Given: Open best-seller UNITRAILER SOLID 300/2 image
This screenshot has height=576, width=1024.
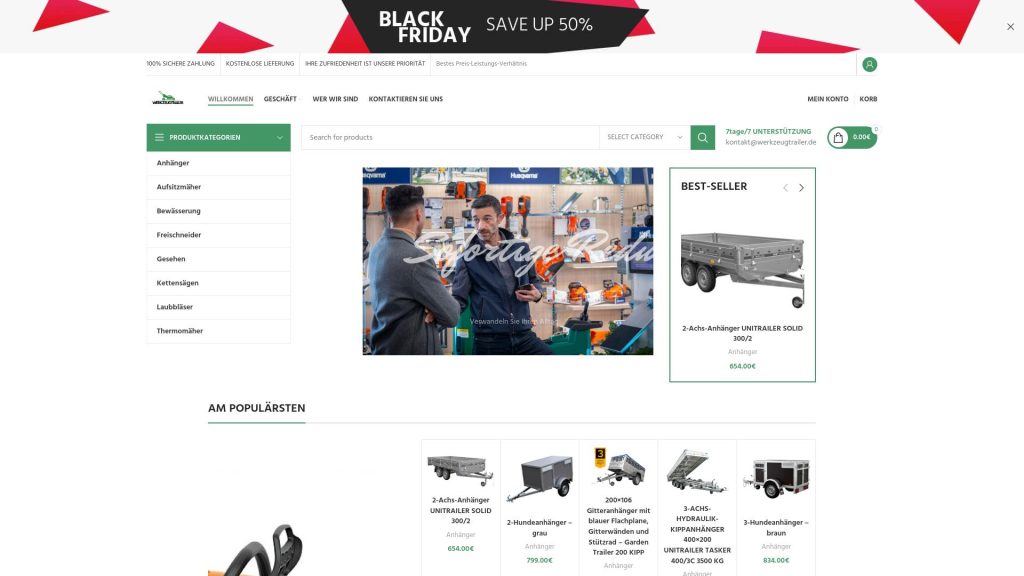Looking at the screenshot, I should click(x=743, y=268).
